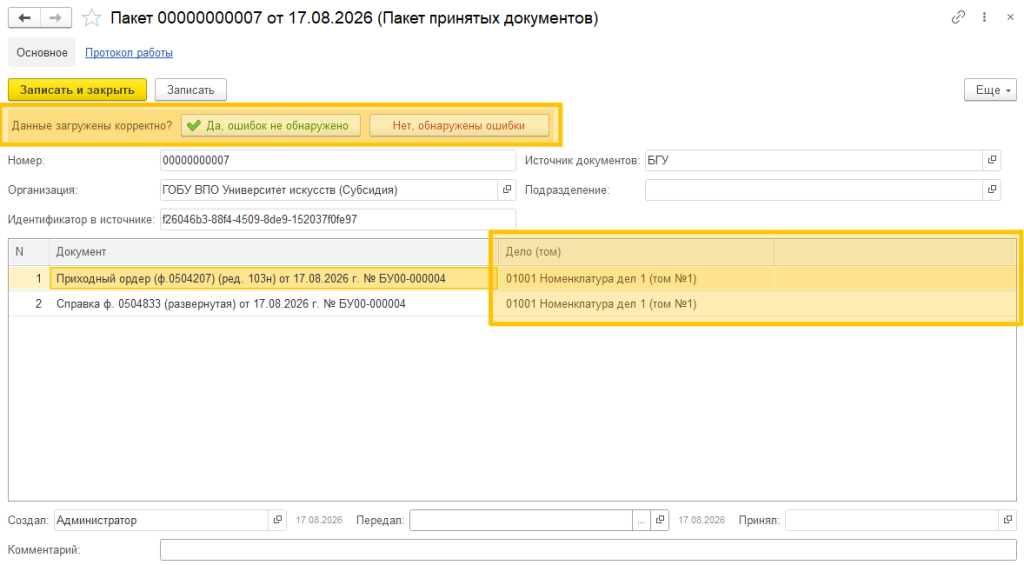Click the Источник документов field
Screen dimensions: 1024x565
click(814, 160)
